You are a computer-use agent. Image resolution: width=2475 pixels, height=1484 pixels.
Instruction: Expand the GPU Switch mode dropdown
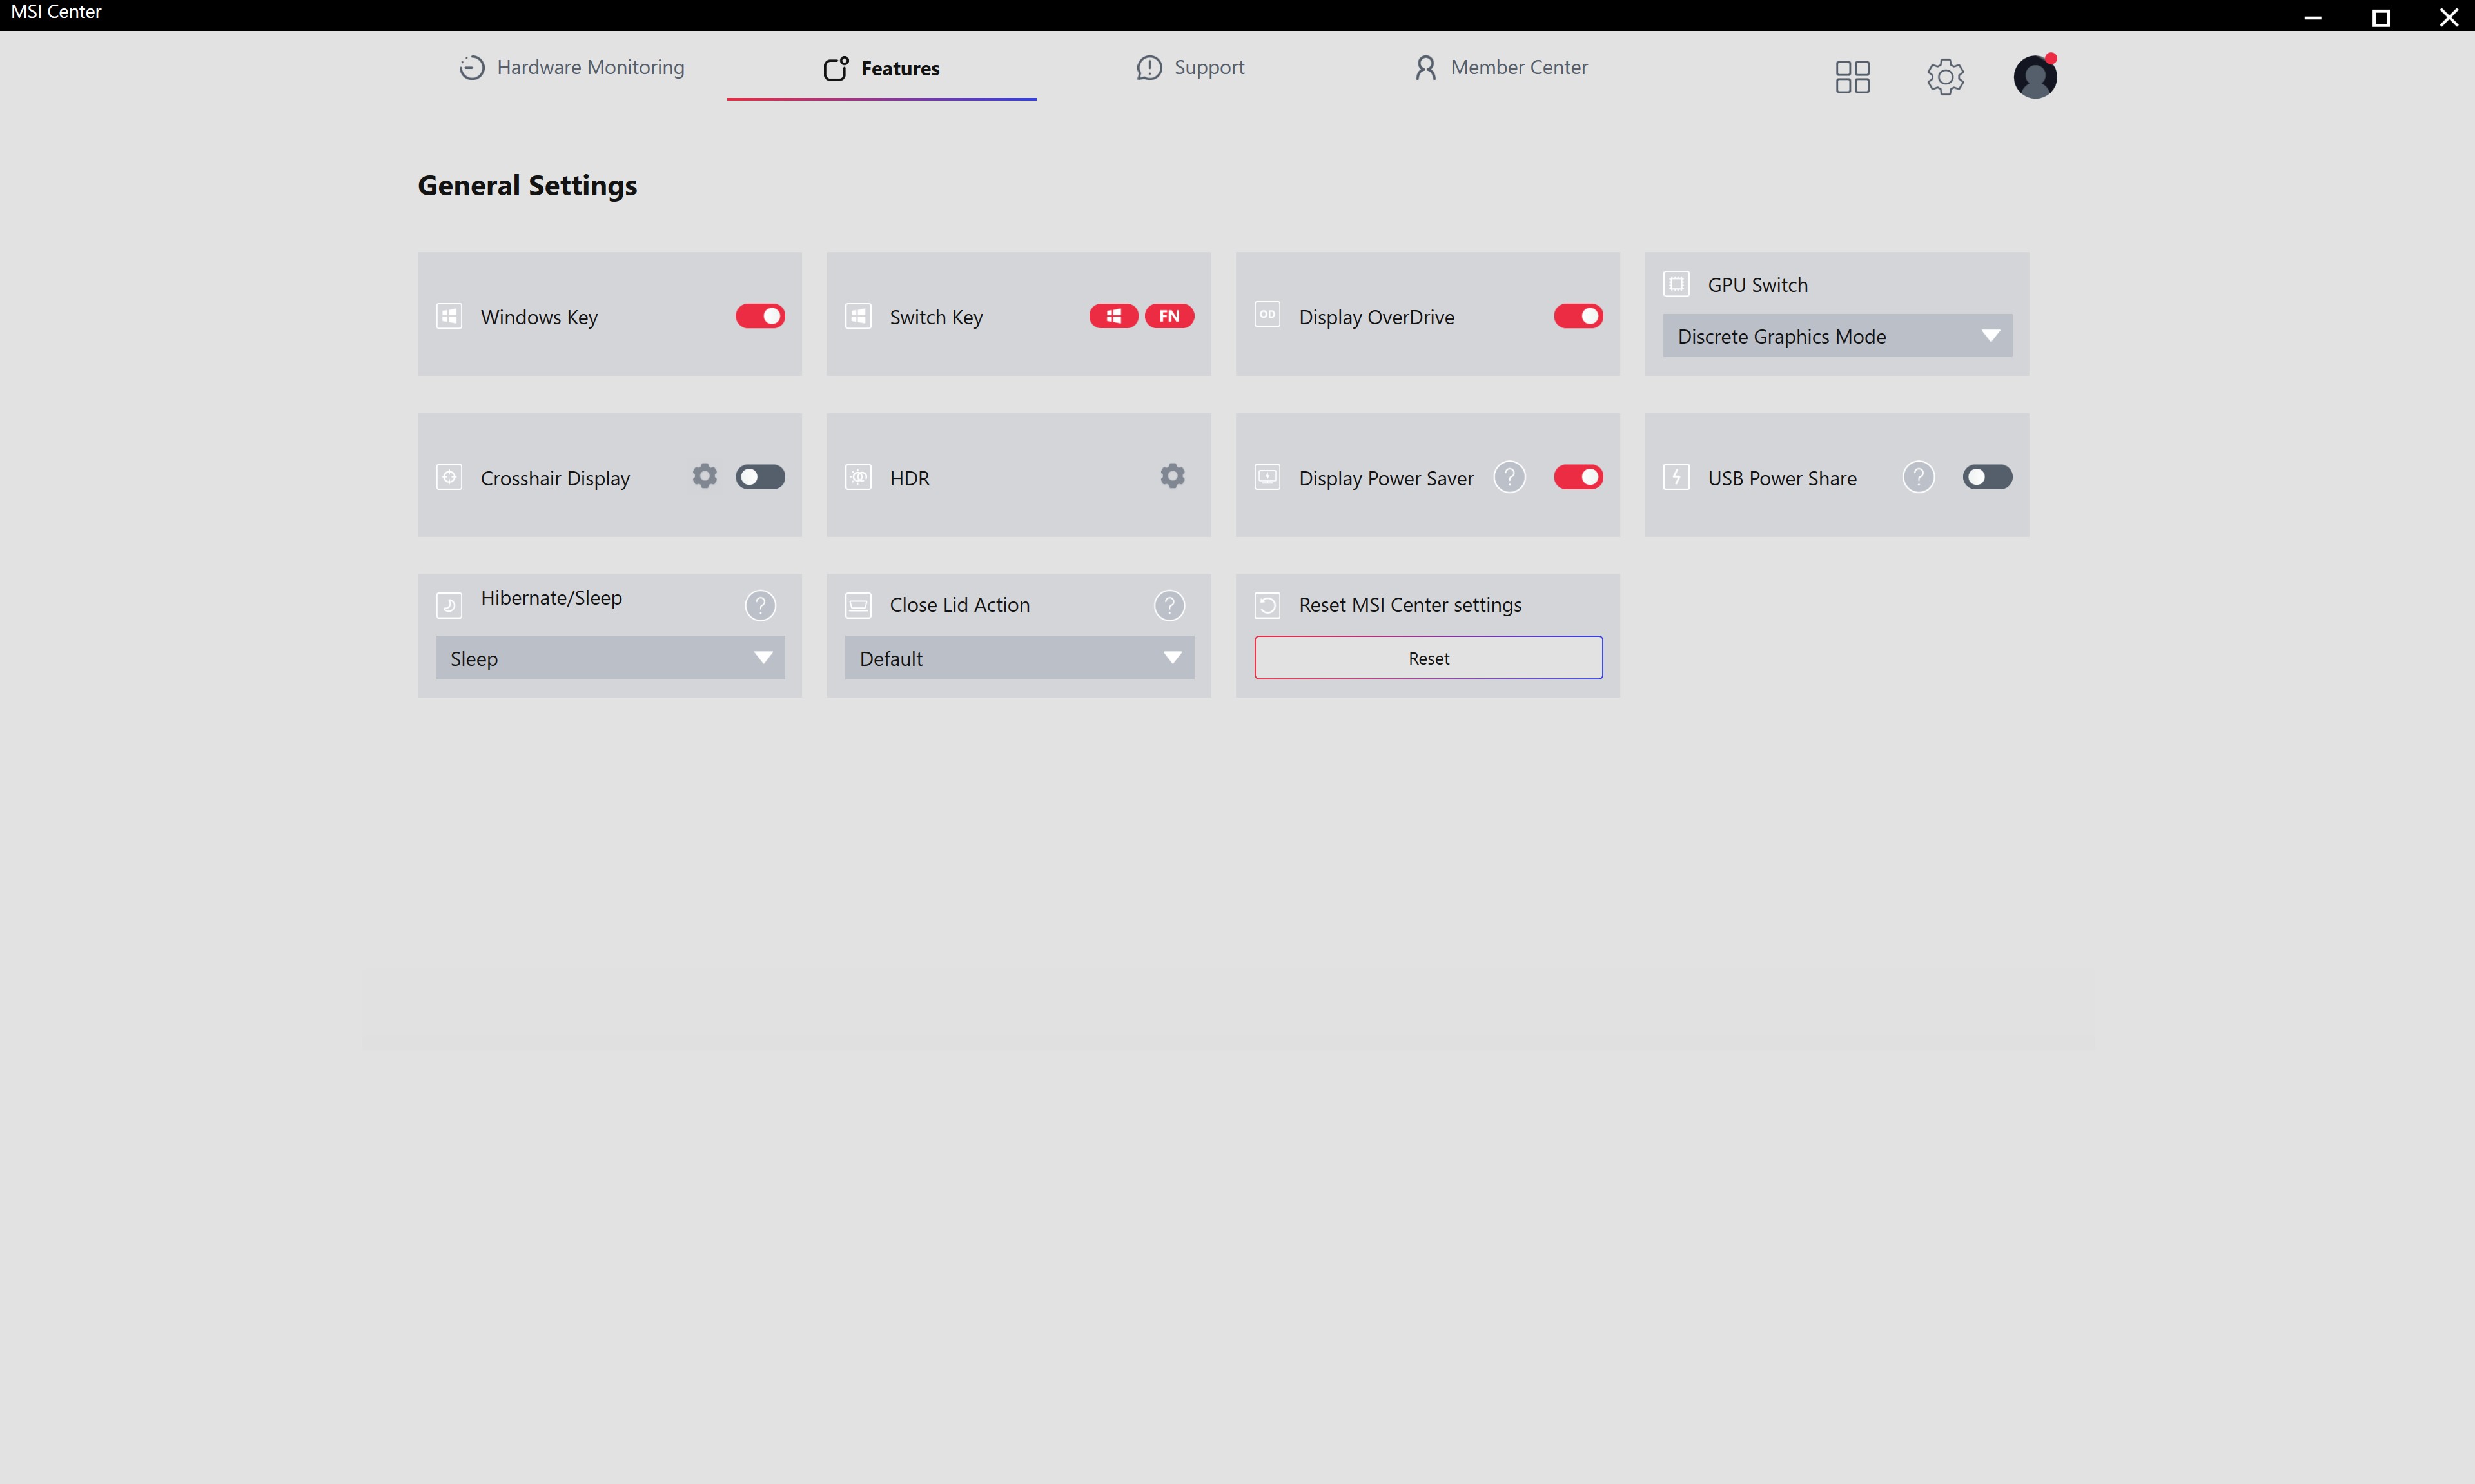pyautogui.click(x=1837, y=336)
